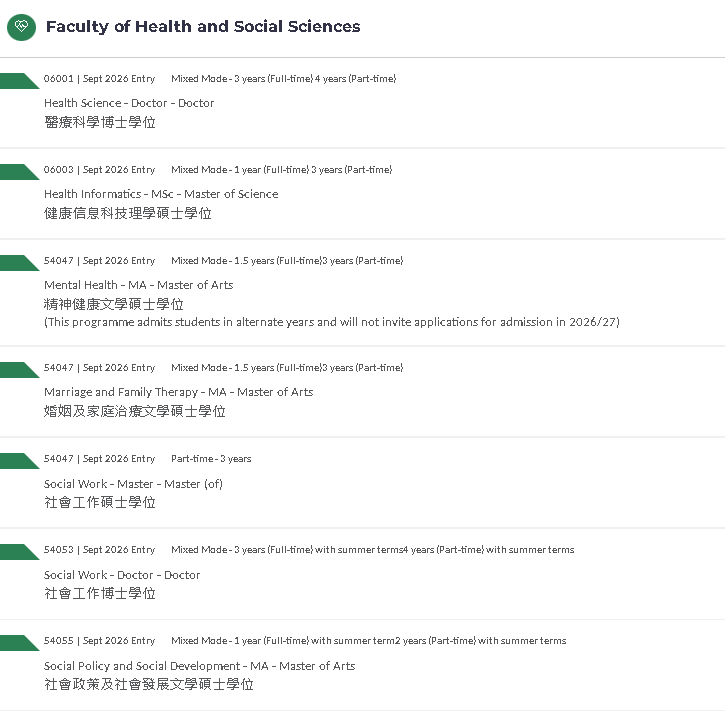Click green arrow marker beside Health Science Doctor
Screen dimensions: 725x713
coord(19,81)
